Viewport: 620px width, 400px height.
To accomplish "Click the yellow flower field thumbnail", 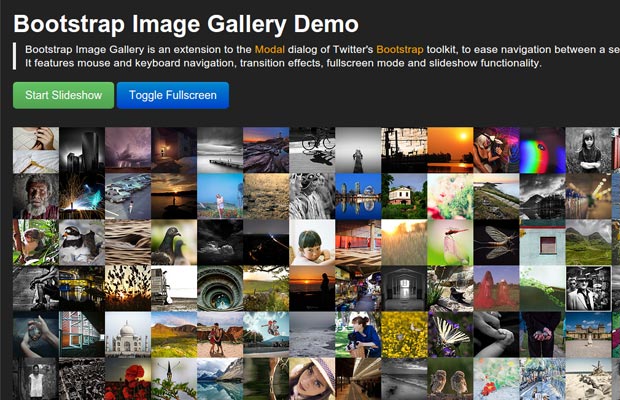I will (404, 334).
